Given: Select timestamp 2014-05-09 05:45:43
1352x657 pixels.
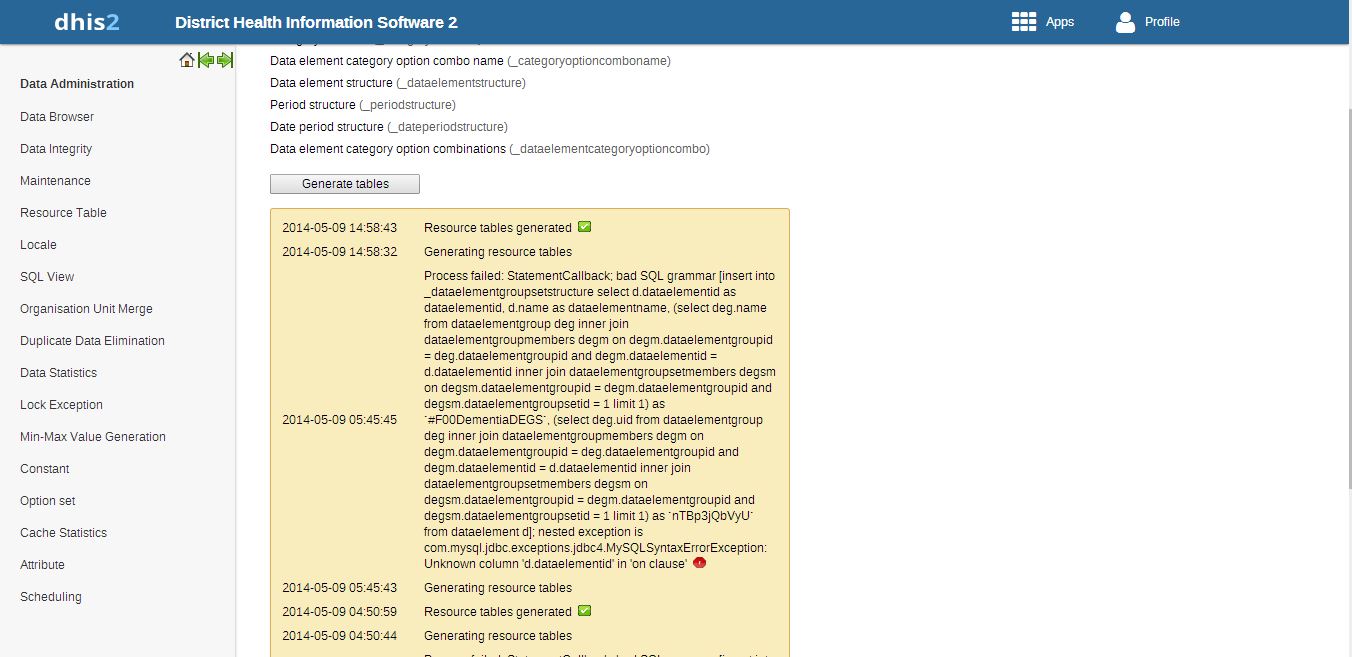Looking at the screenshot, I should point(339,588).
